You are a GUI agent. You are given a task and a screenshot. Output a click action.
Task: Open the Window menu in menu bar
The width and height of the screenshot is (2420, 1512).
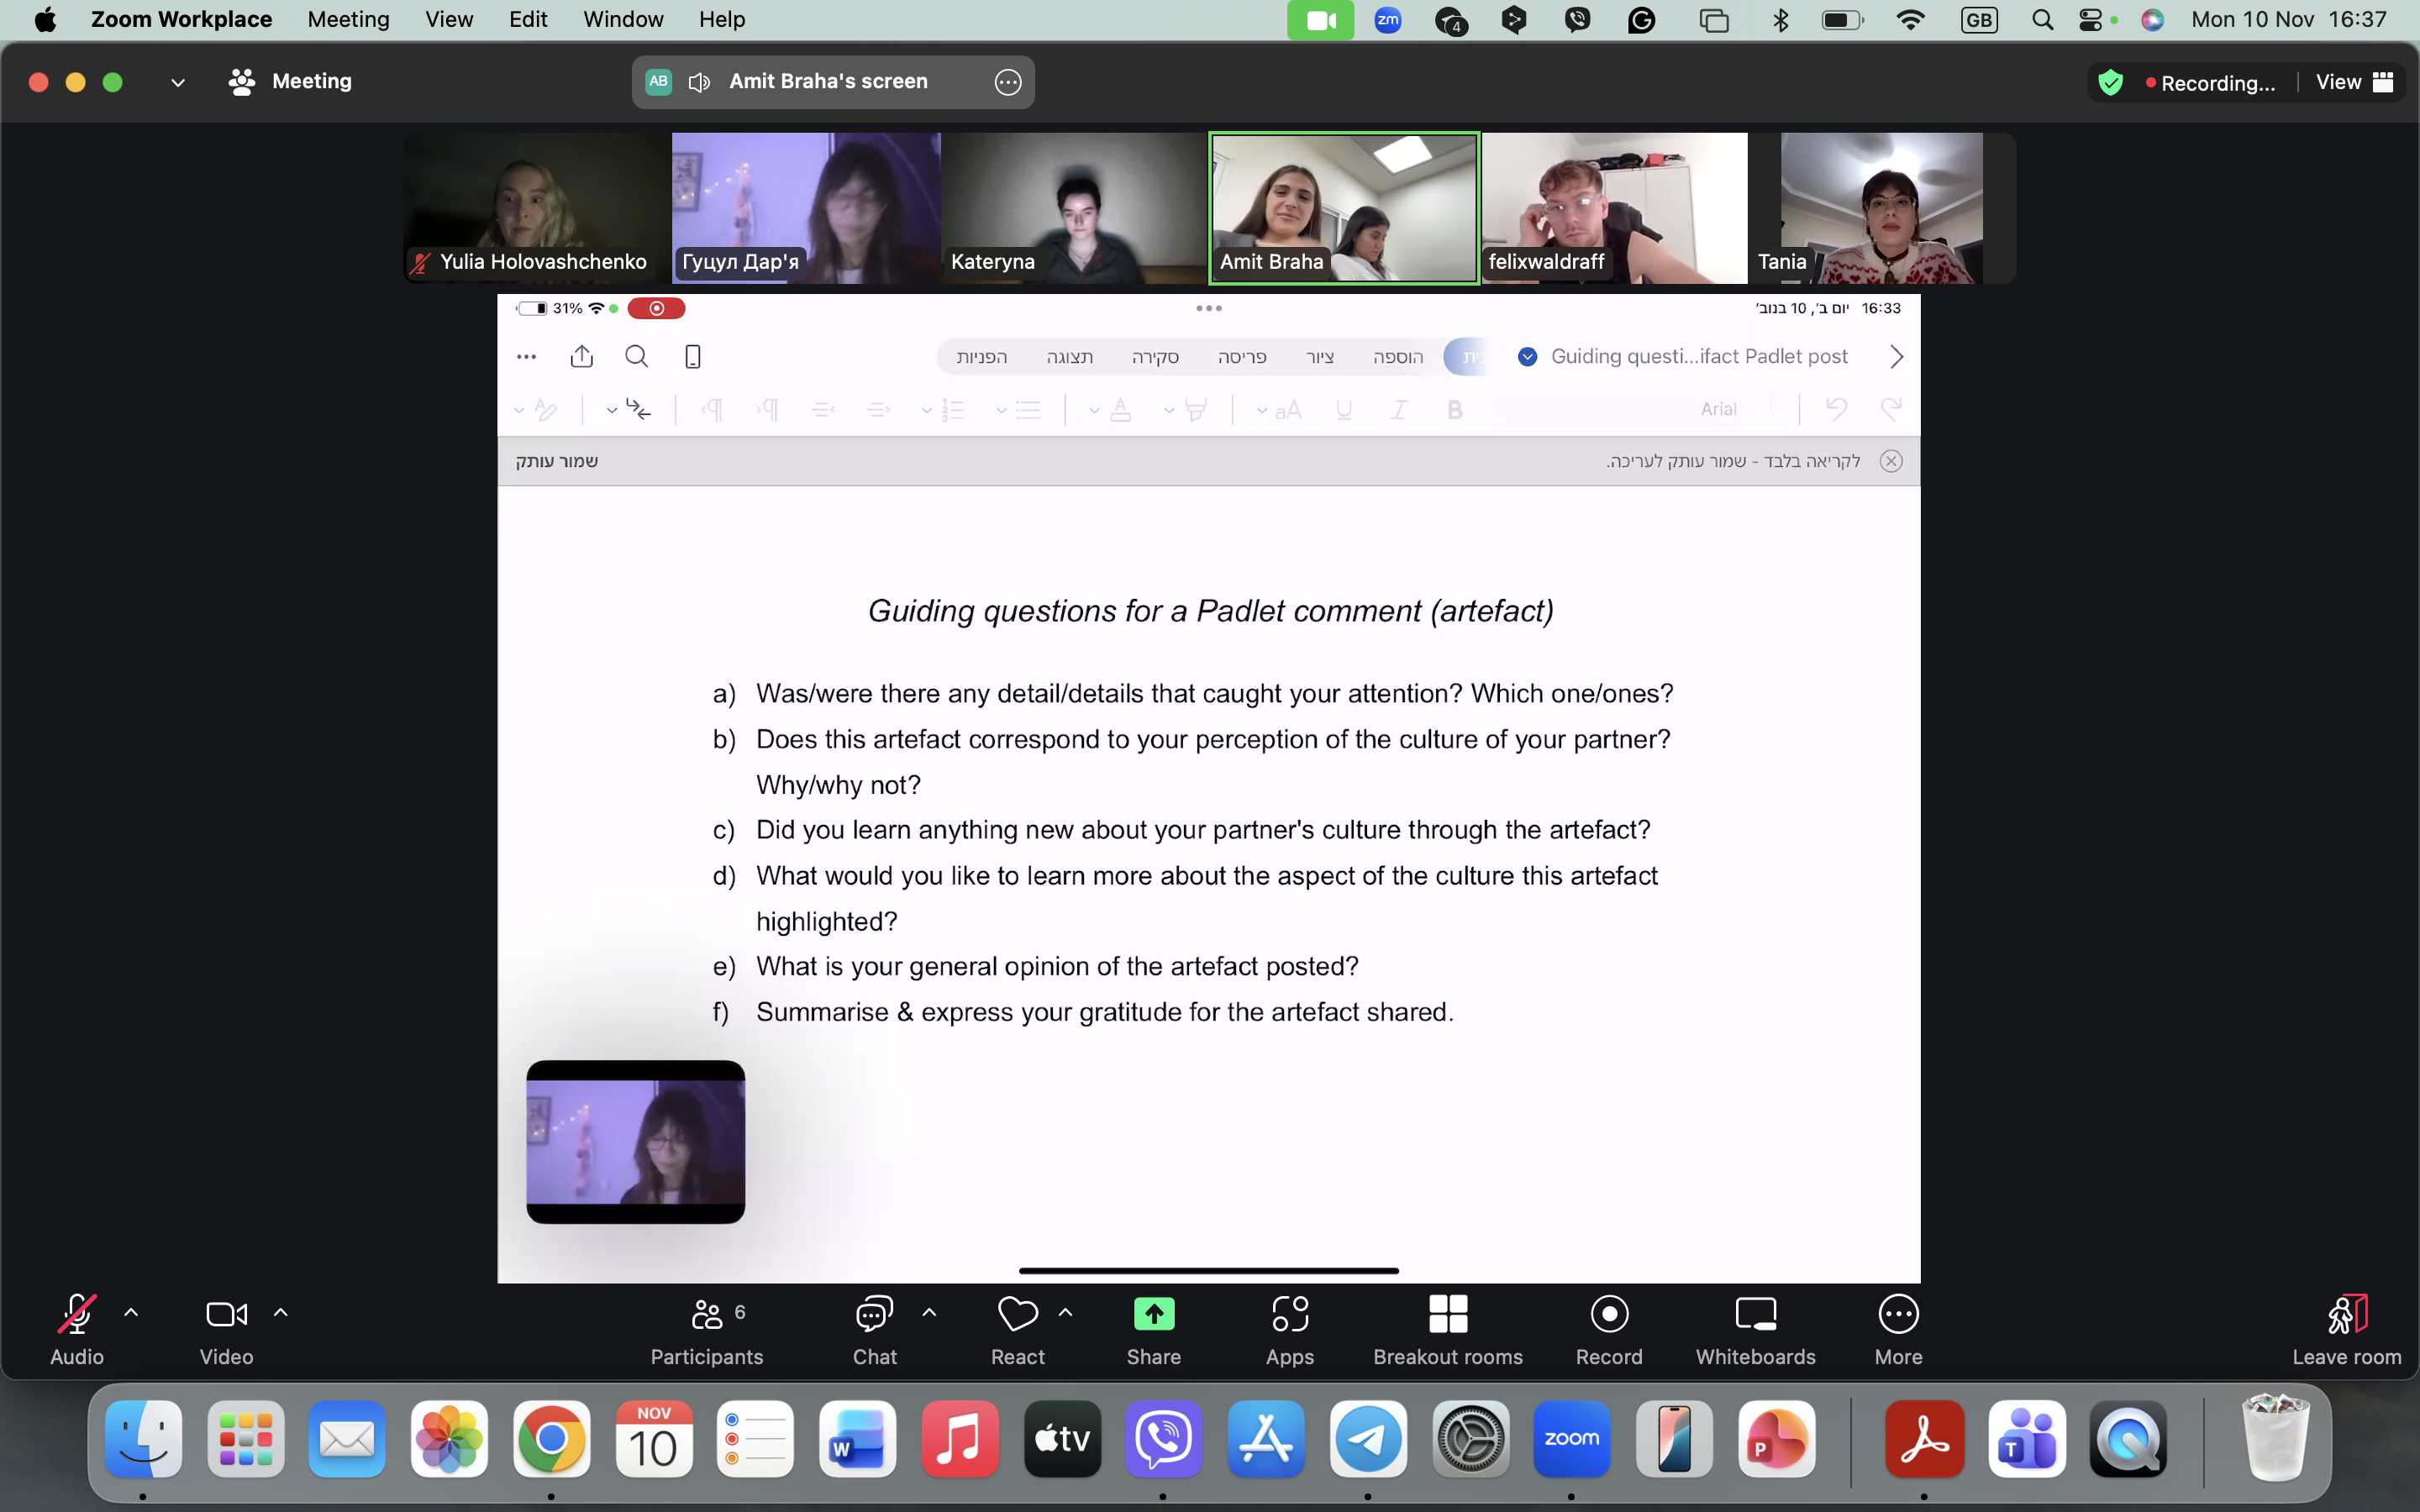(623, 20)
